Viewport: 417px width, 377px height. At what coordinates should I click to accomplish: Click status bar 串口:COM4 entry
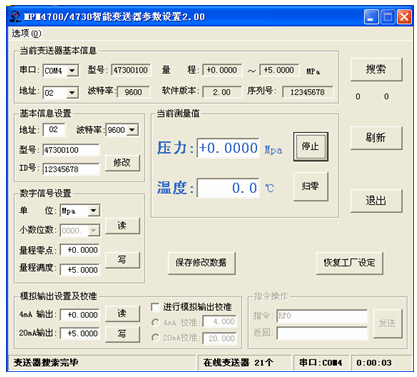(x=321, y=363)
